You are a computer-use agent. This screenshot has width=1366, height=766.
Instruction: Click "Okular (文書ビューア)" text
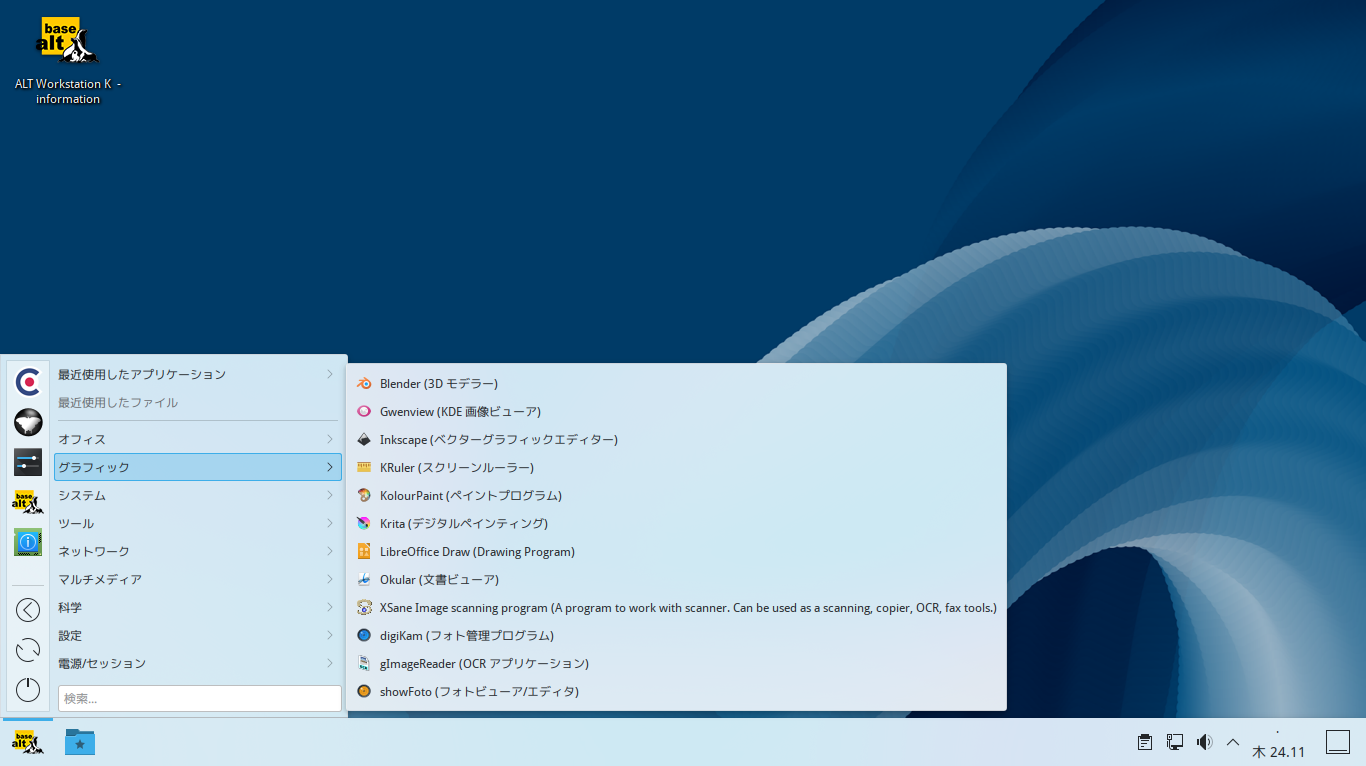tap(439, 579)
